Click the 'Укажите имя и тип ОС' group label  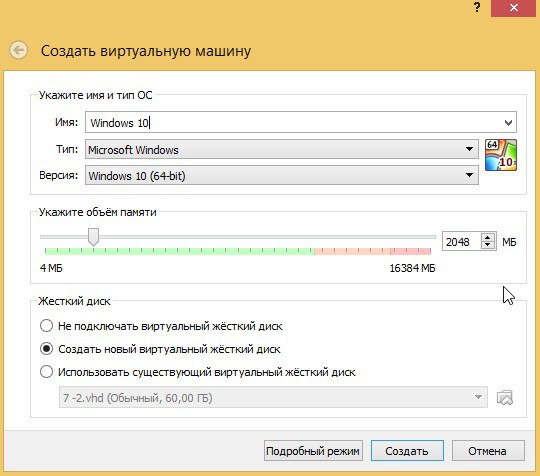coord(95,95)
